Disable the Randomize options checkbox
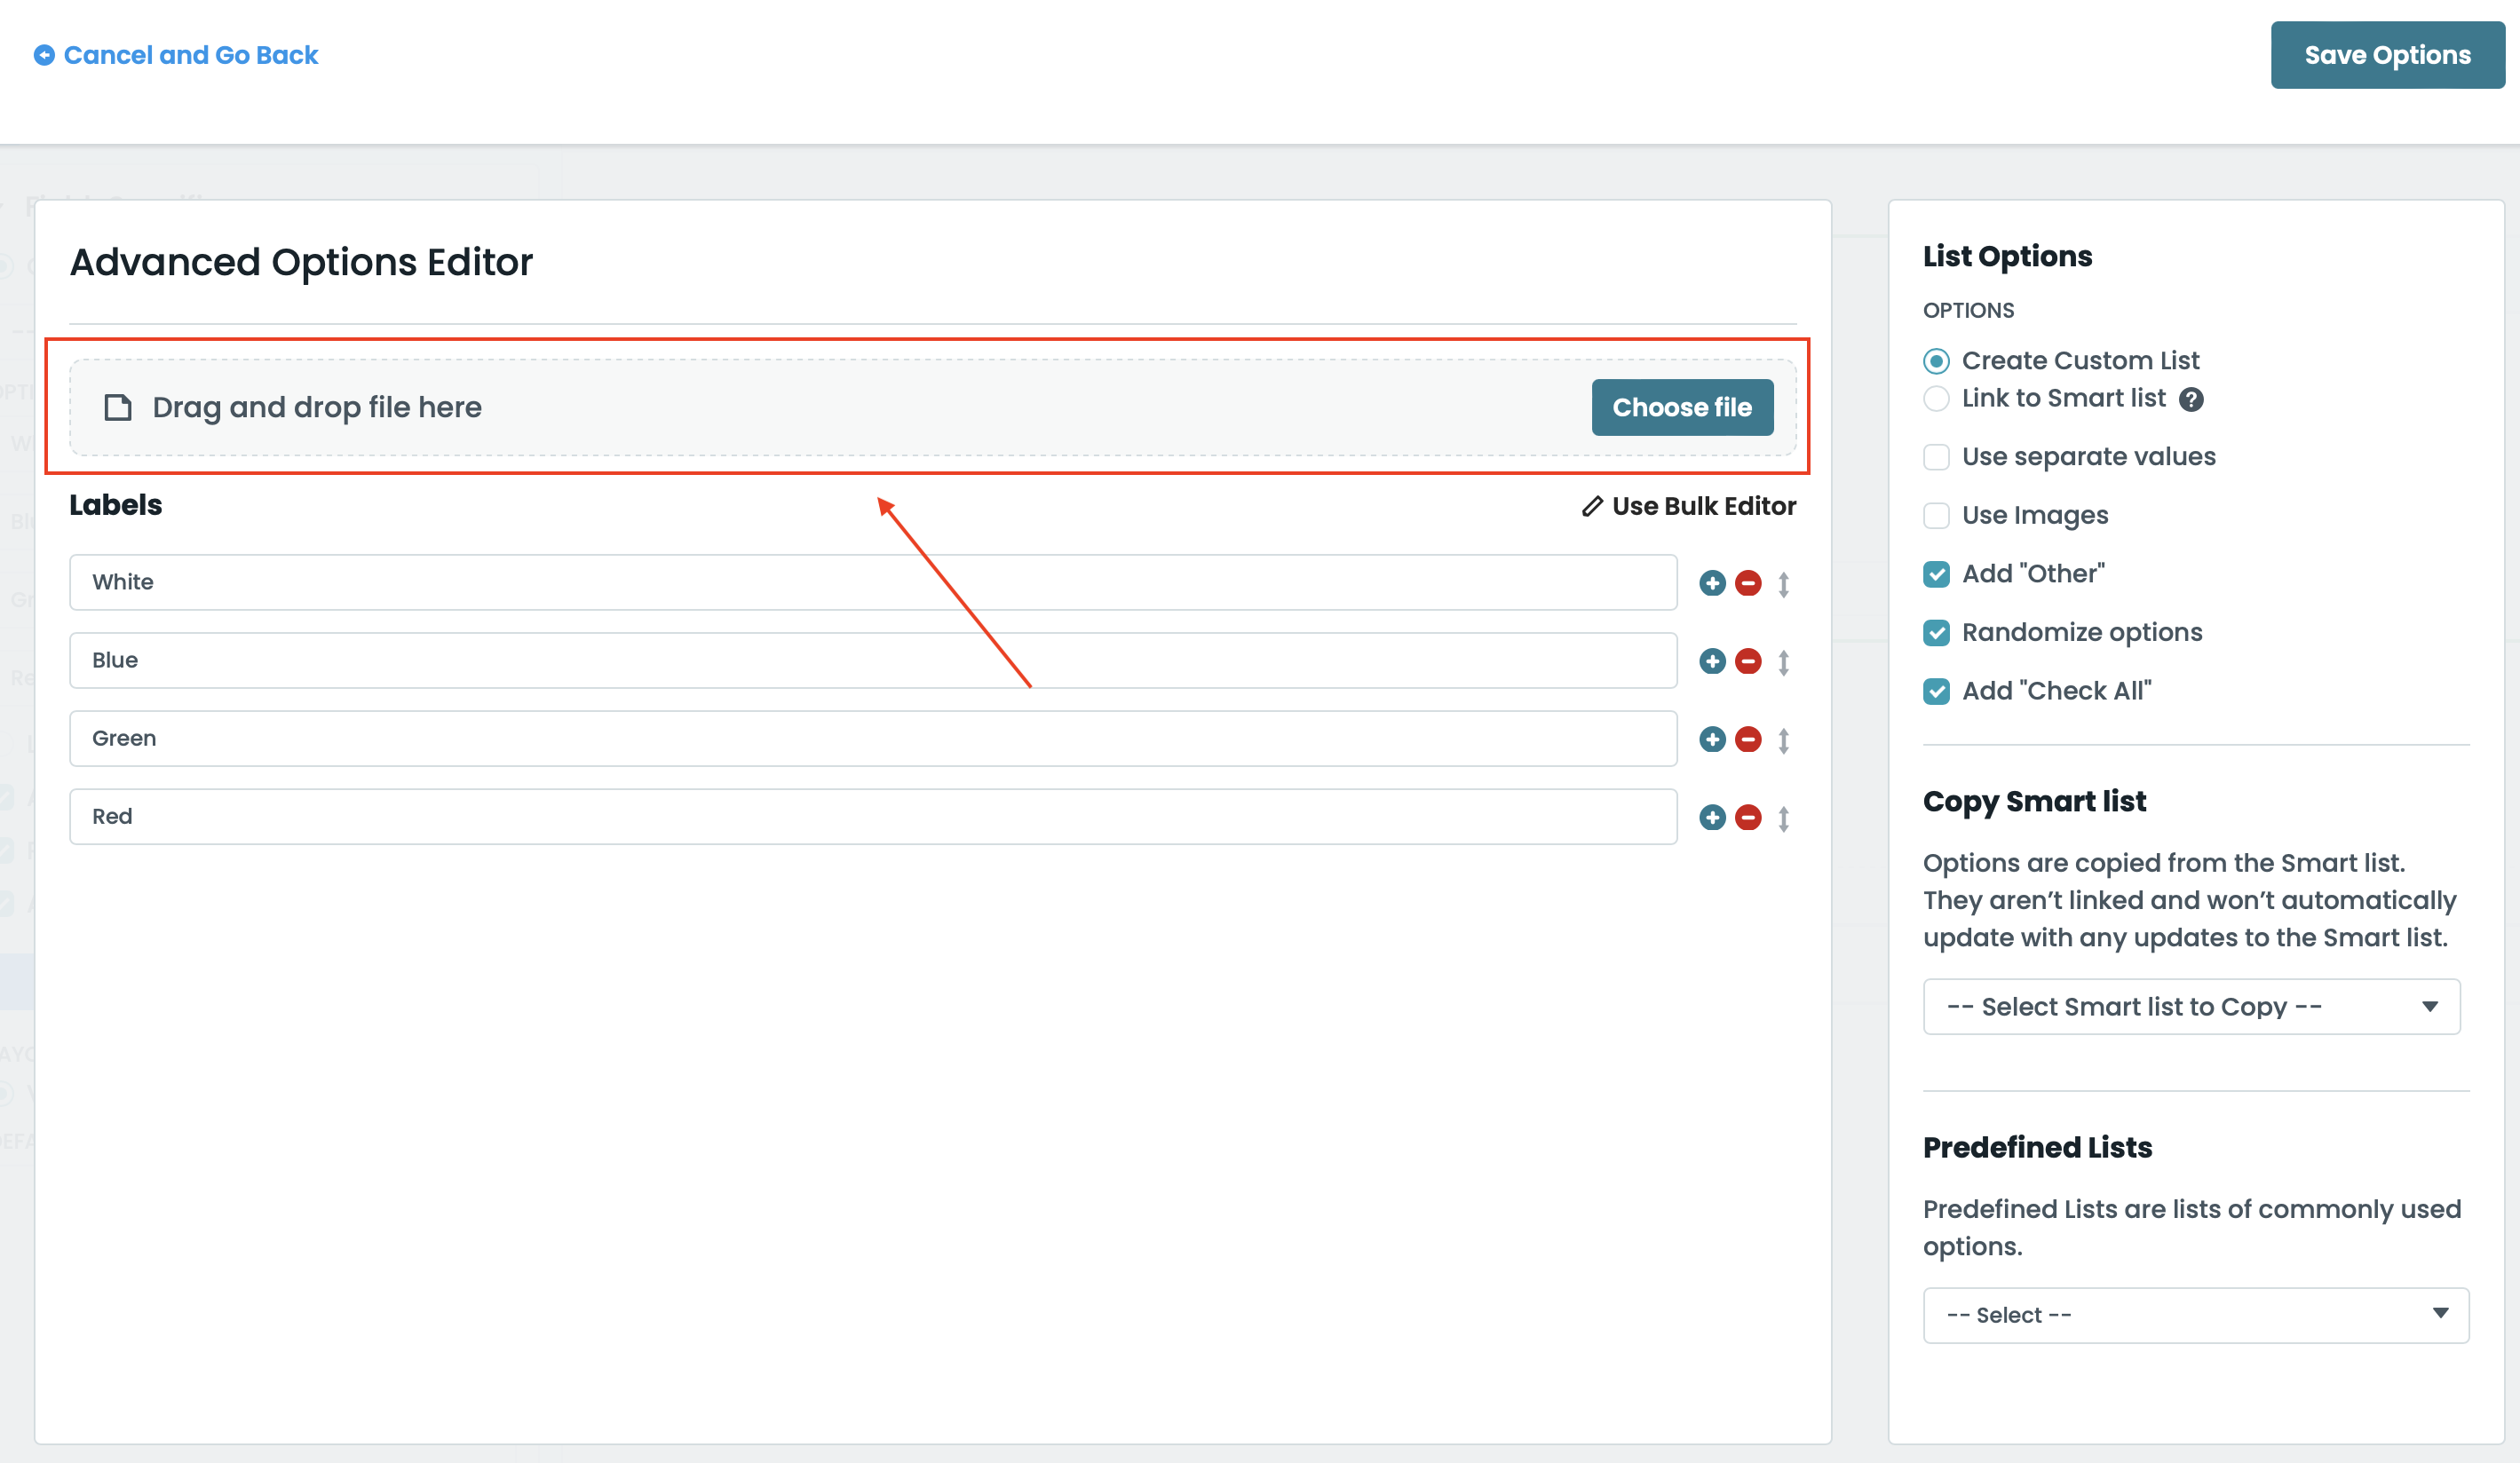Screen dimensions: 2520x1463 (x=1936, y=632)
